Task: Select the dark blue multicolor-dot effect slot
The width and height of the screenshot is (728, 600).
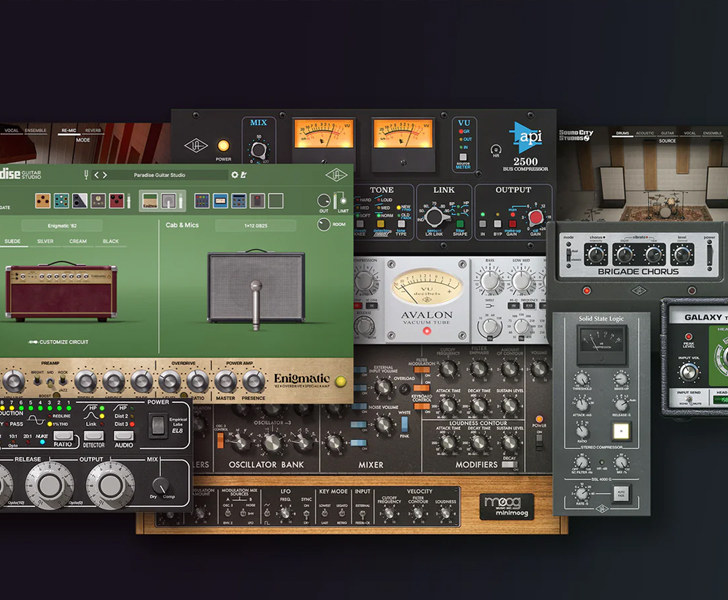Action: 202,201
